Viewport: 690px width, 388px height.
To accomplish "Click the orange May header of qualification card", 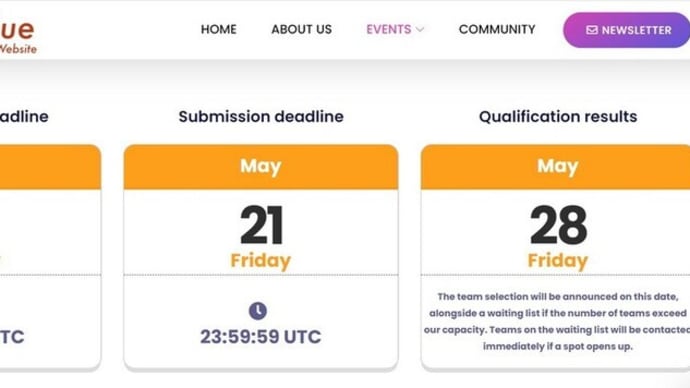I will 555,167.
